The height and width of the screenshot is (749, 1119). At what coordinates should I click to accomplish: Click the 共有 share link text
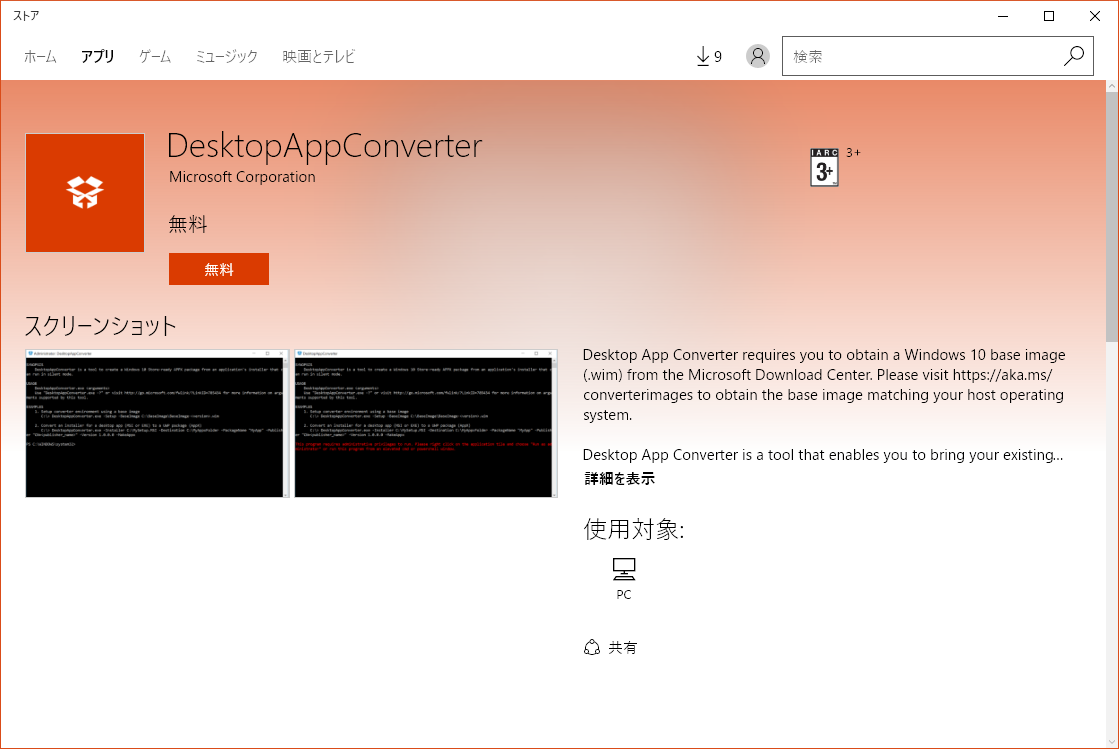pyautogui.click(x=622, y=648)
